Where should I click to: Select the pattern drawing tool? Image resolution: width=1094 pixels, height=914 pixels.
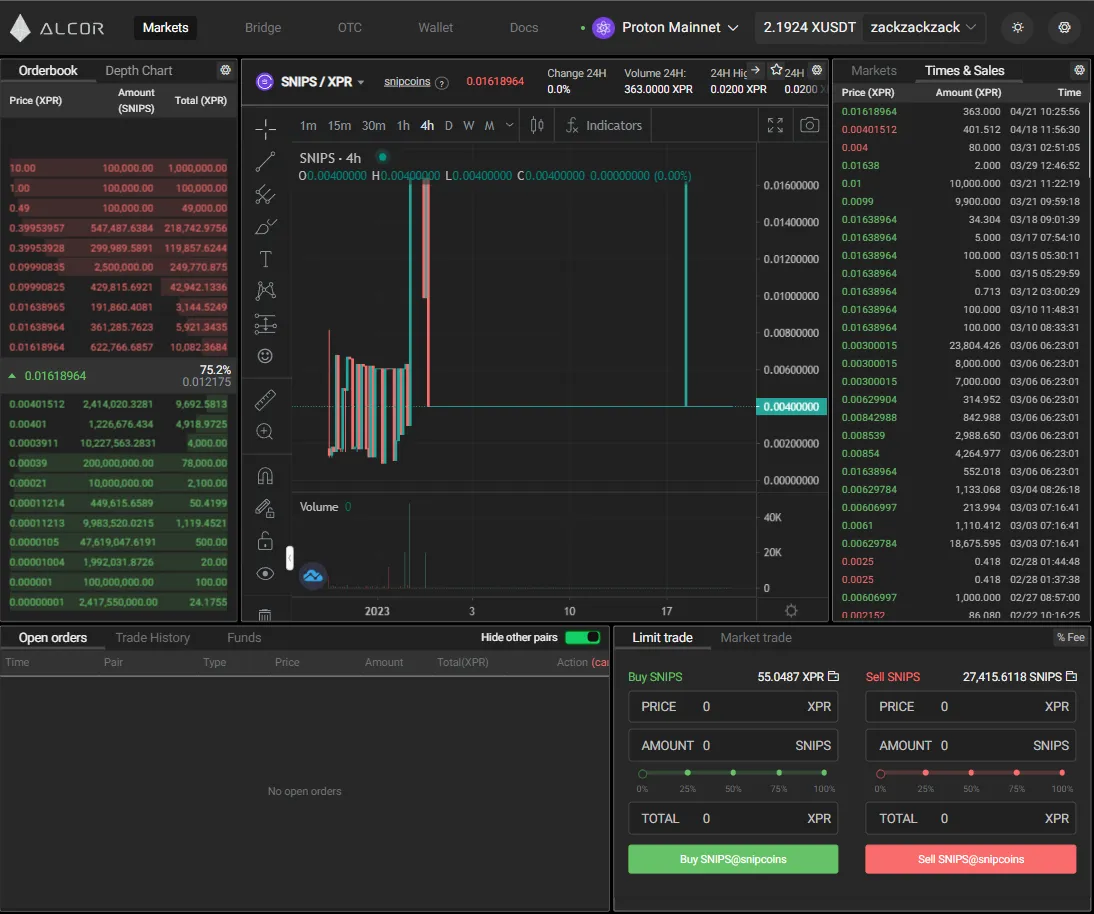[x=265, y=291]
